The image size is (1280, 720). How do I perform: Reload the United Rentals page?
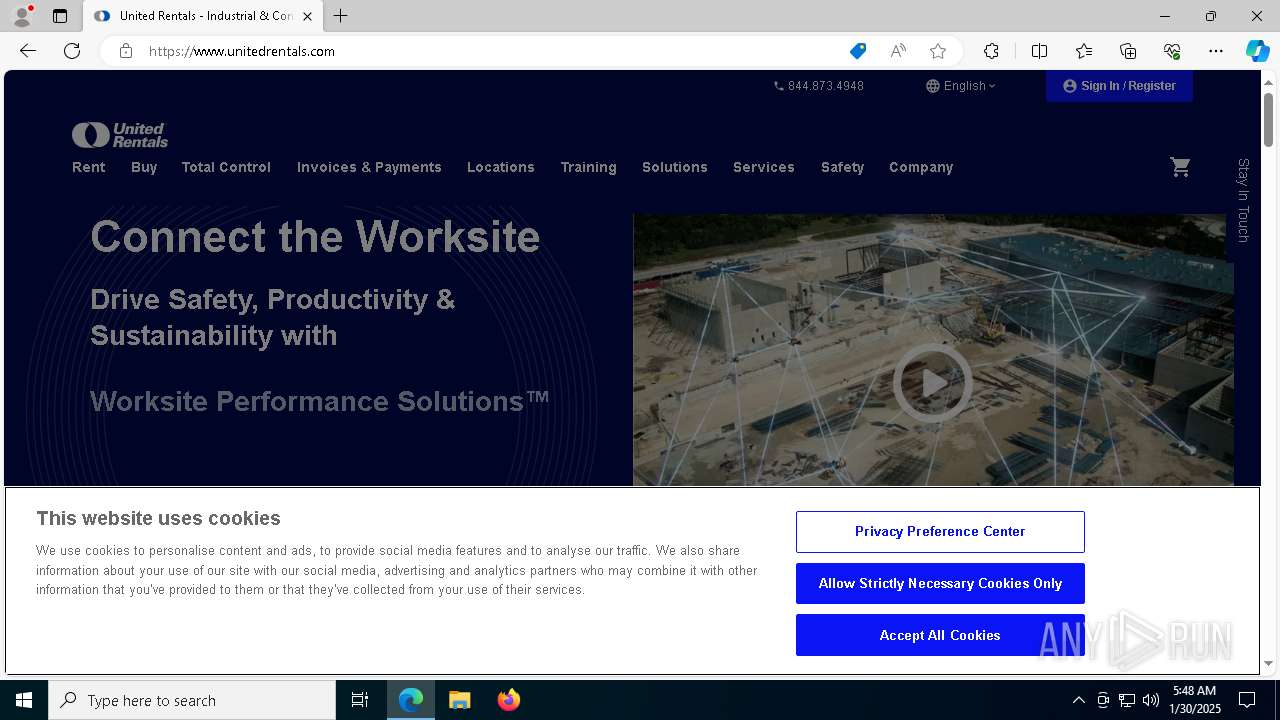(x=72, y=51)
